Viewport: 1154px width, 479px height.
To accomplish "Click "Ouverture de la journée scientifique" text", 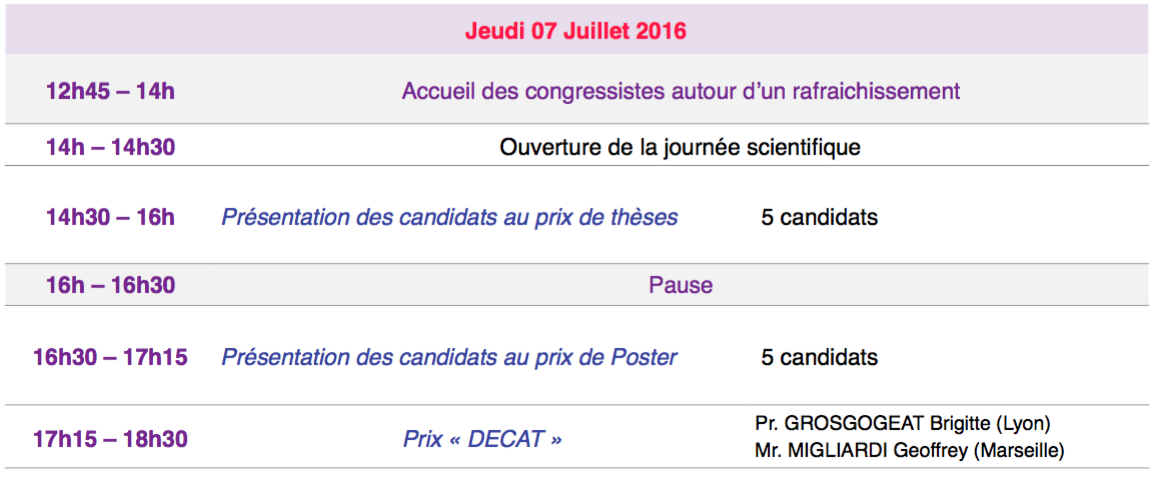I will pos(680,148).
